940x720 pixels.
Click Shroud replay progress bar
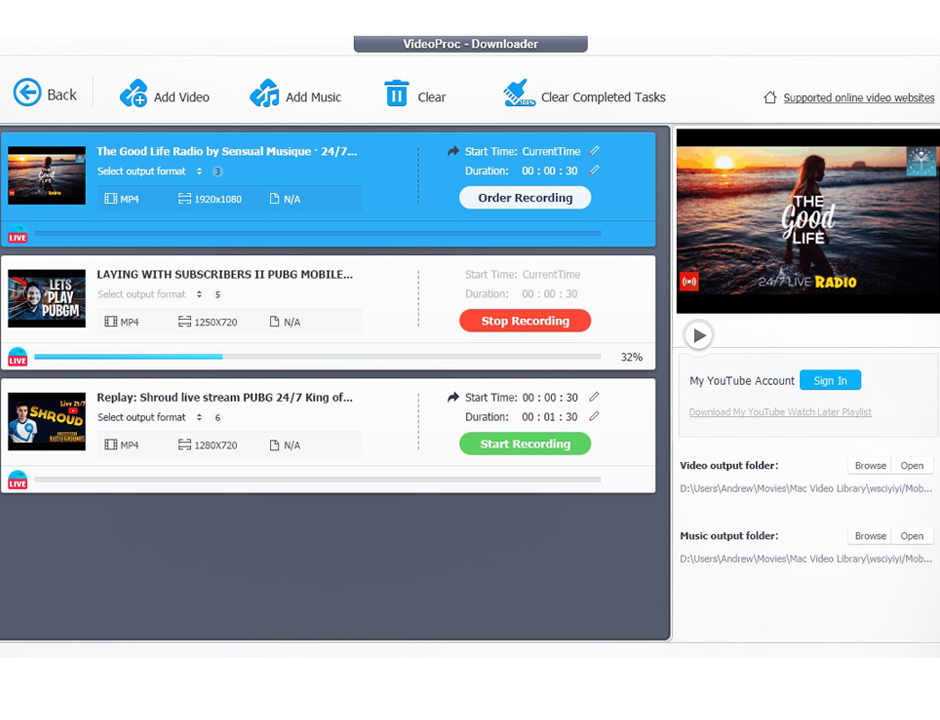point(318,480)
